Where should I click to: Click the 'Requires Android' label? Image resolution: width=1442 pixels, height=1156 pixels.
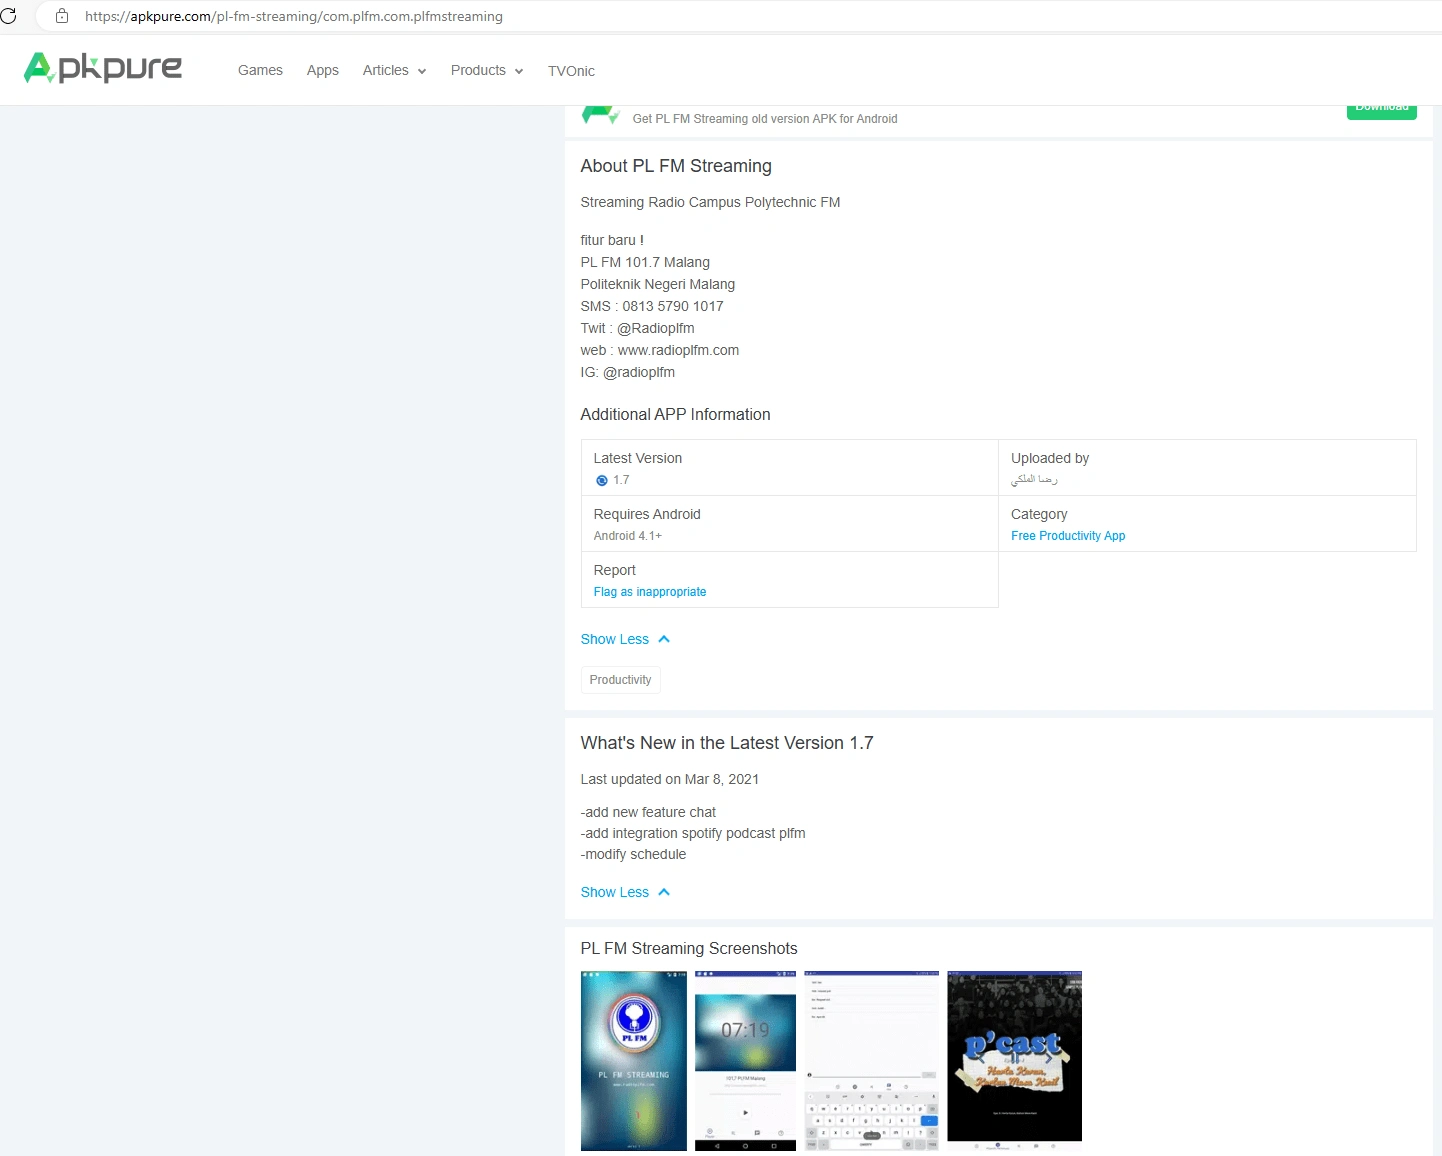pos(647,514)
